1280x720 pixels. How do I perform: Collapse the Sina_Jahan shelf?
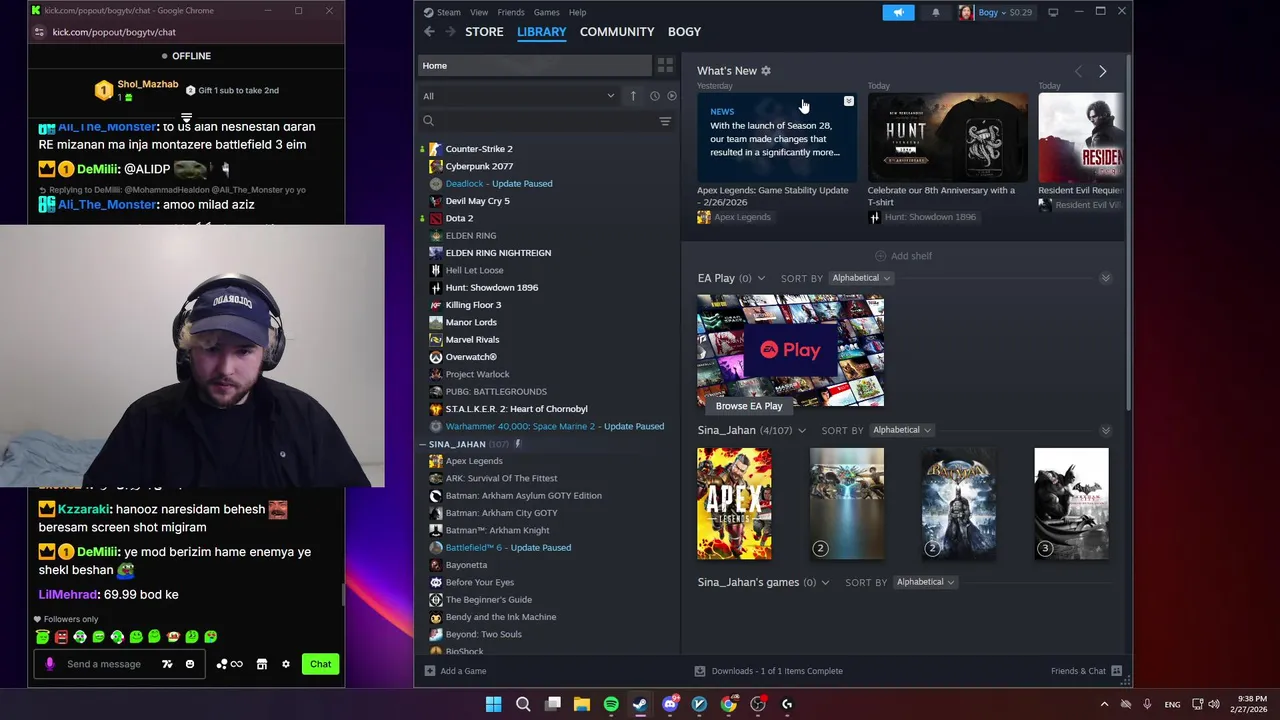pos(1105,430)
